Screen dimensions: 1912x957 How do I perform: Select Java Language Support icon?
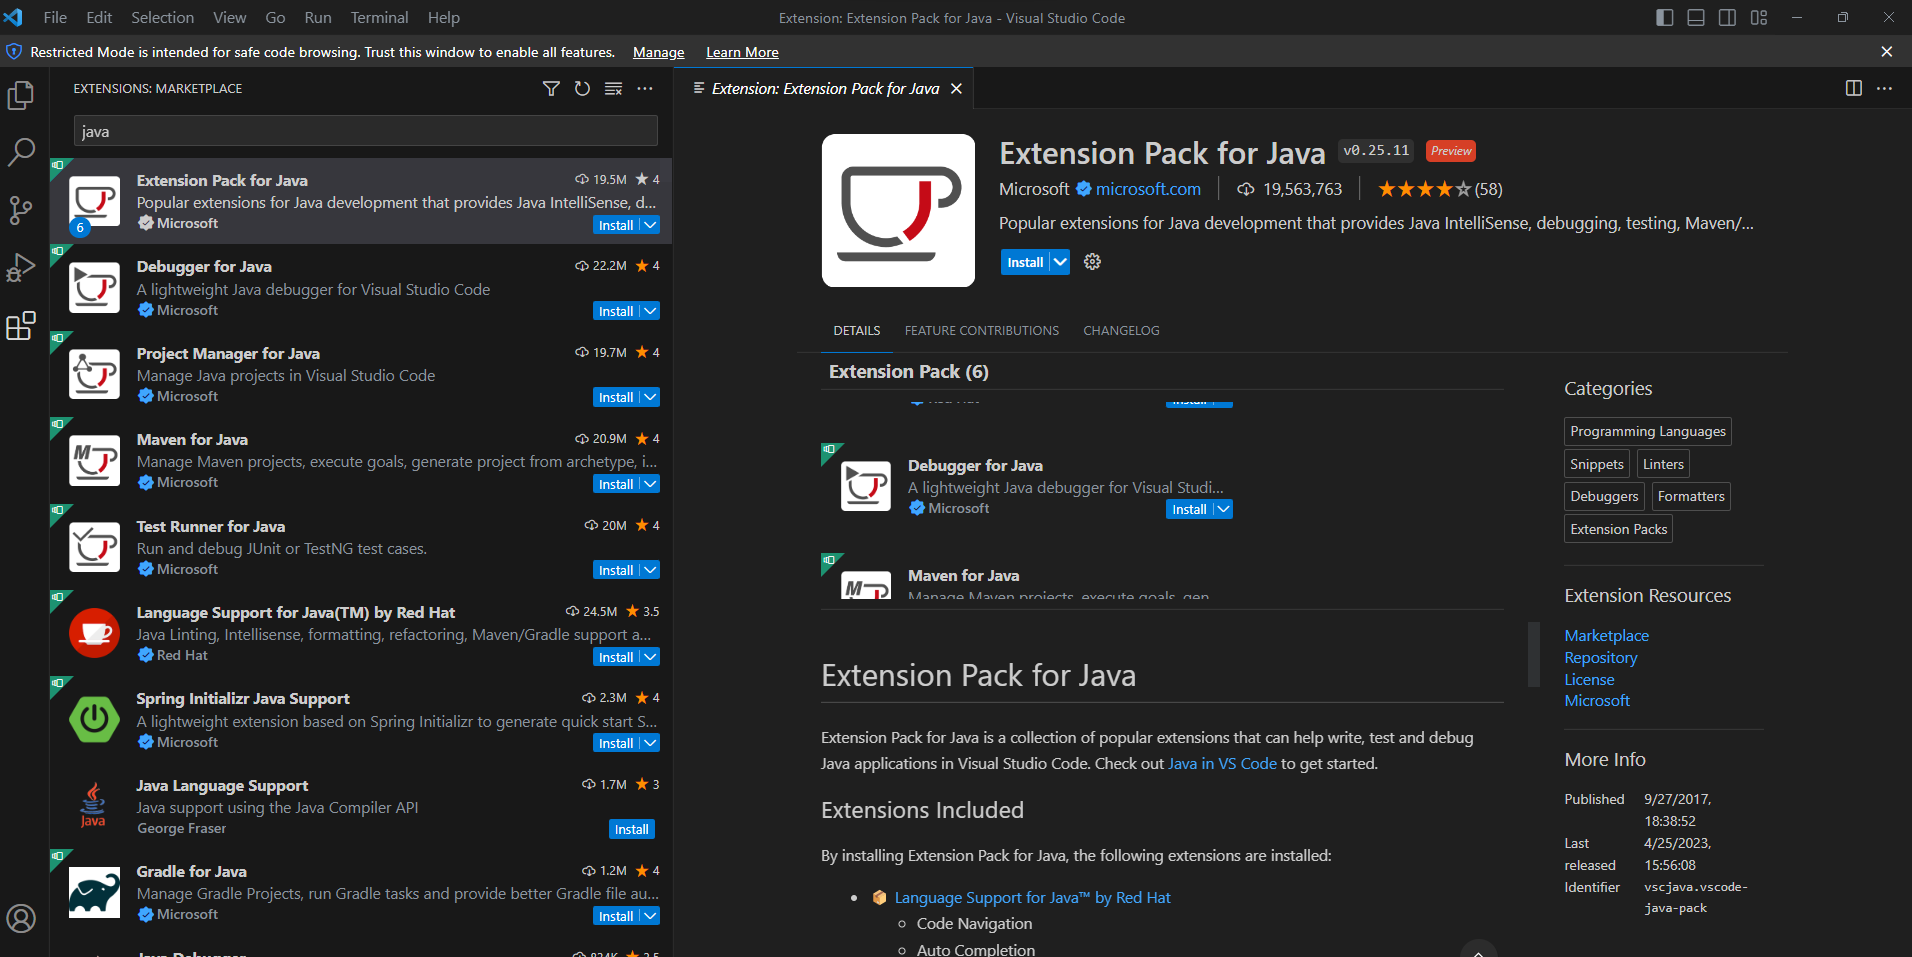click(x=93, y=806)
